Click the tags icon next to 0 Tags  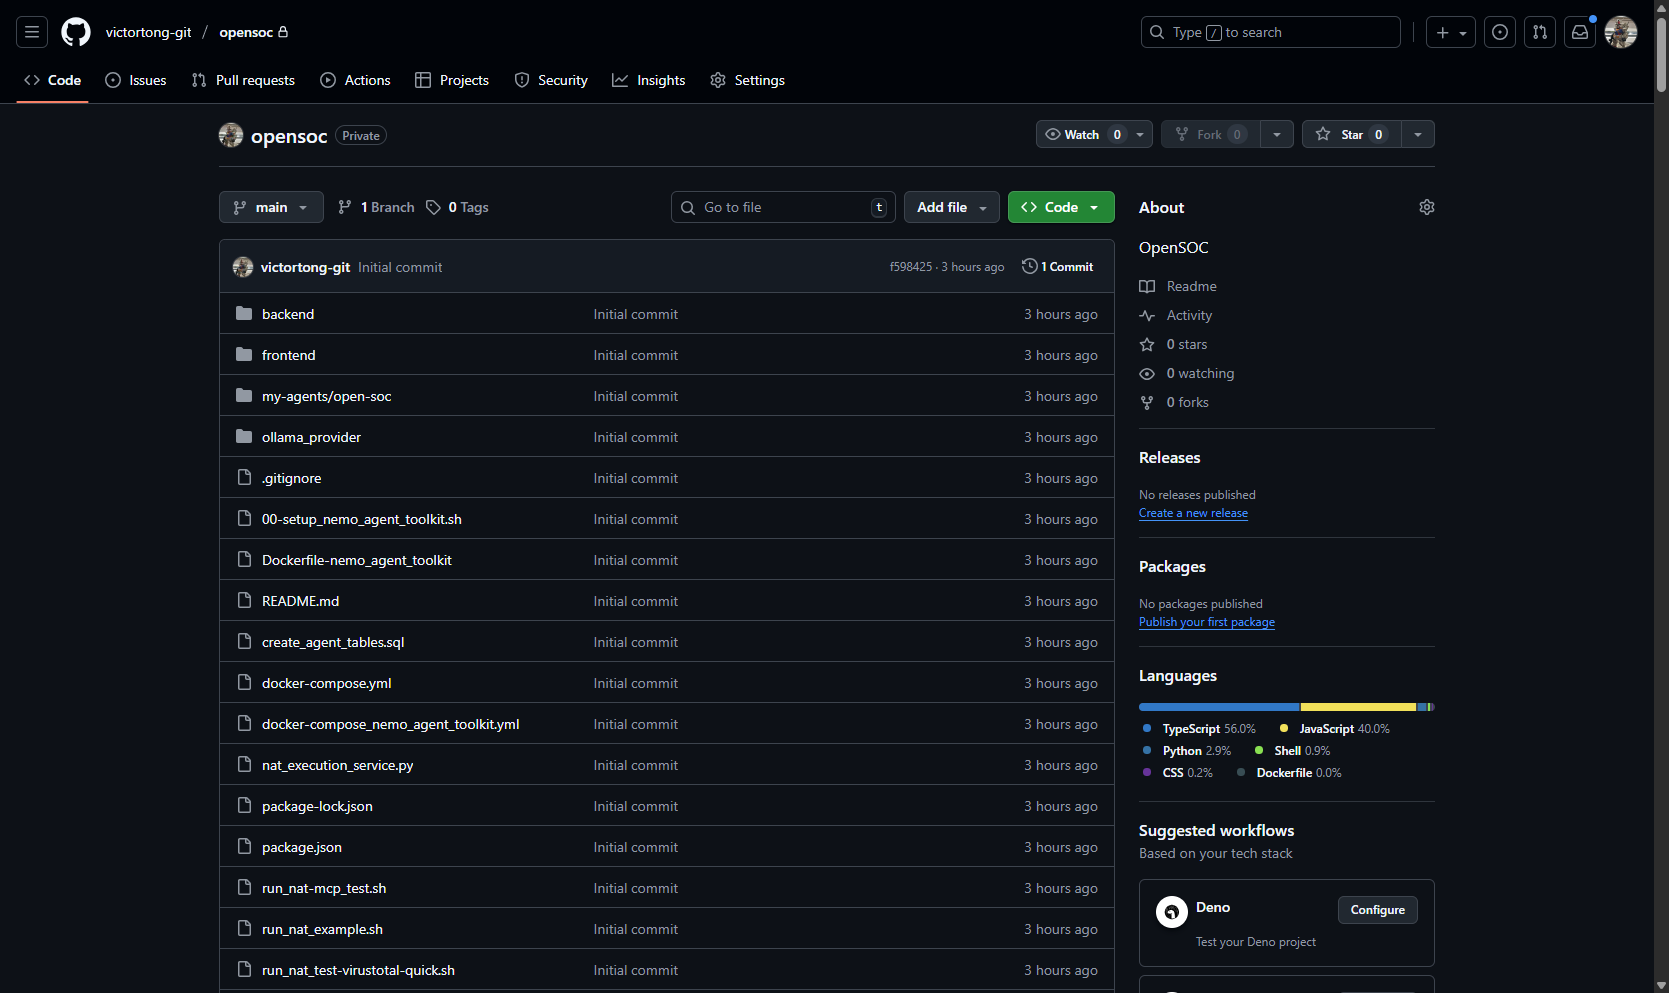click(x=433, y=207)
